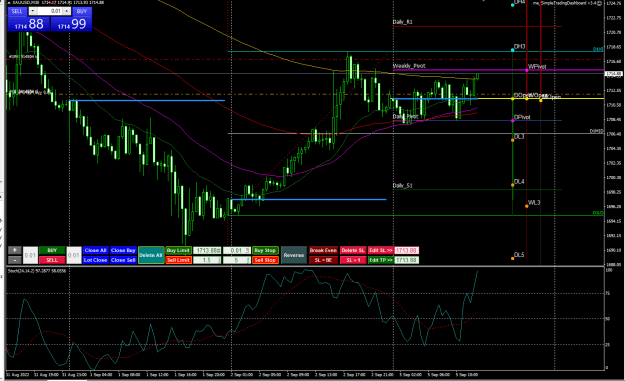Click the Lot Close button
The image size is (625, 381).
click(96, 260)
